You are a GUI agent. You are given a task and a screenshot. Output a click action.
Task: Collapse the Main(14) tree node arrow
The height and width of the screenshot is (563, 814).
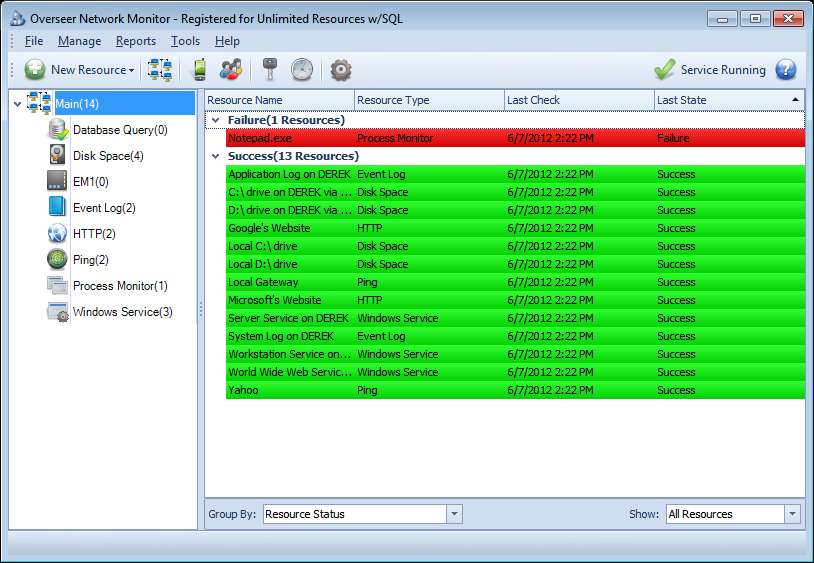pos(17,104)
